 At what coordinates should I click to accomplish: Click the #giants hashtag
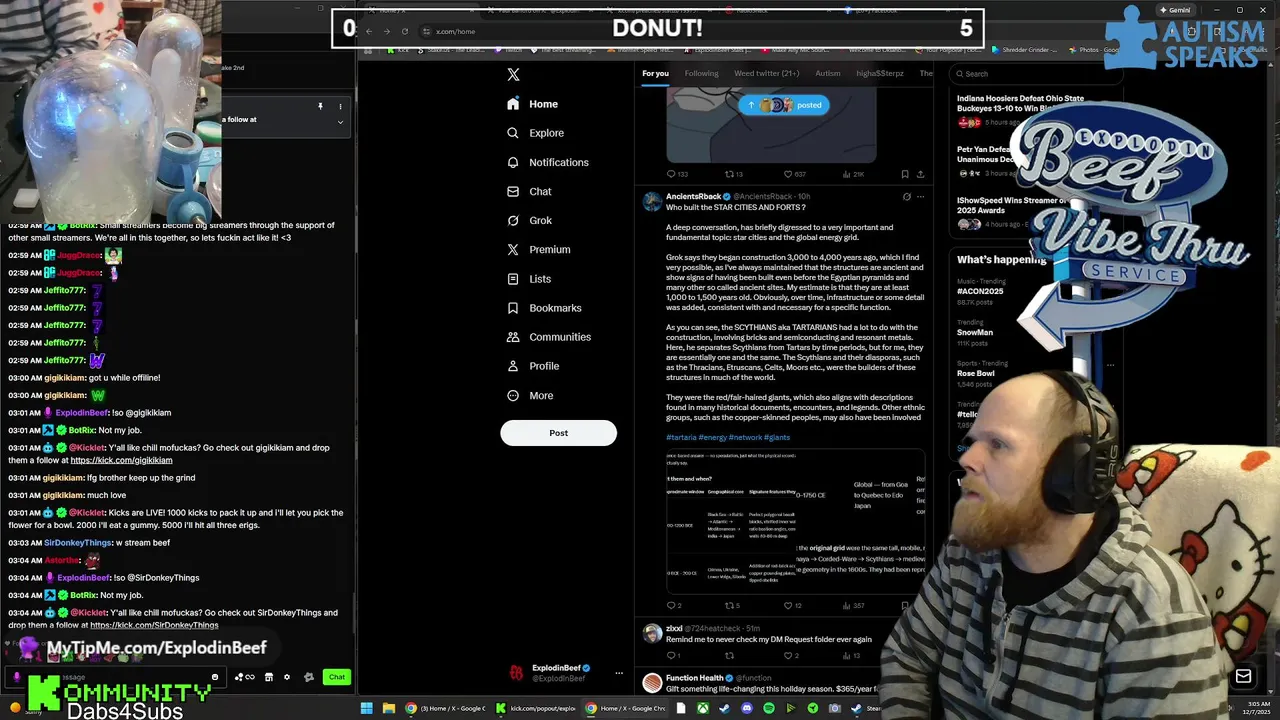pos(777,437)
